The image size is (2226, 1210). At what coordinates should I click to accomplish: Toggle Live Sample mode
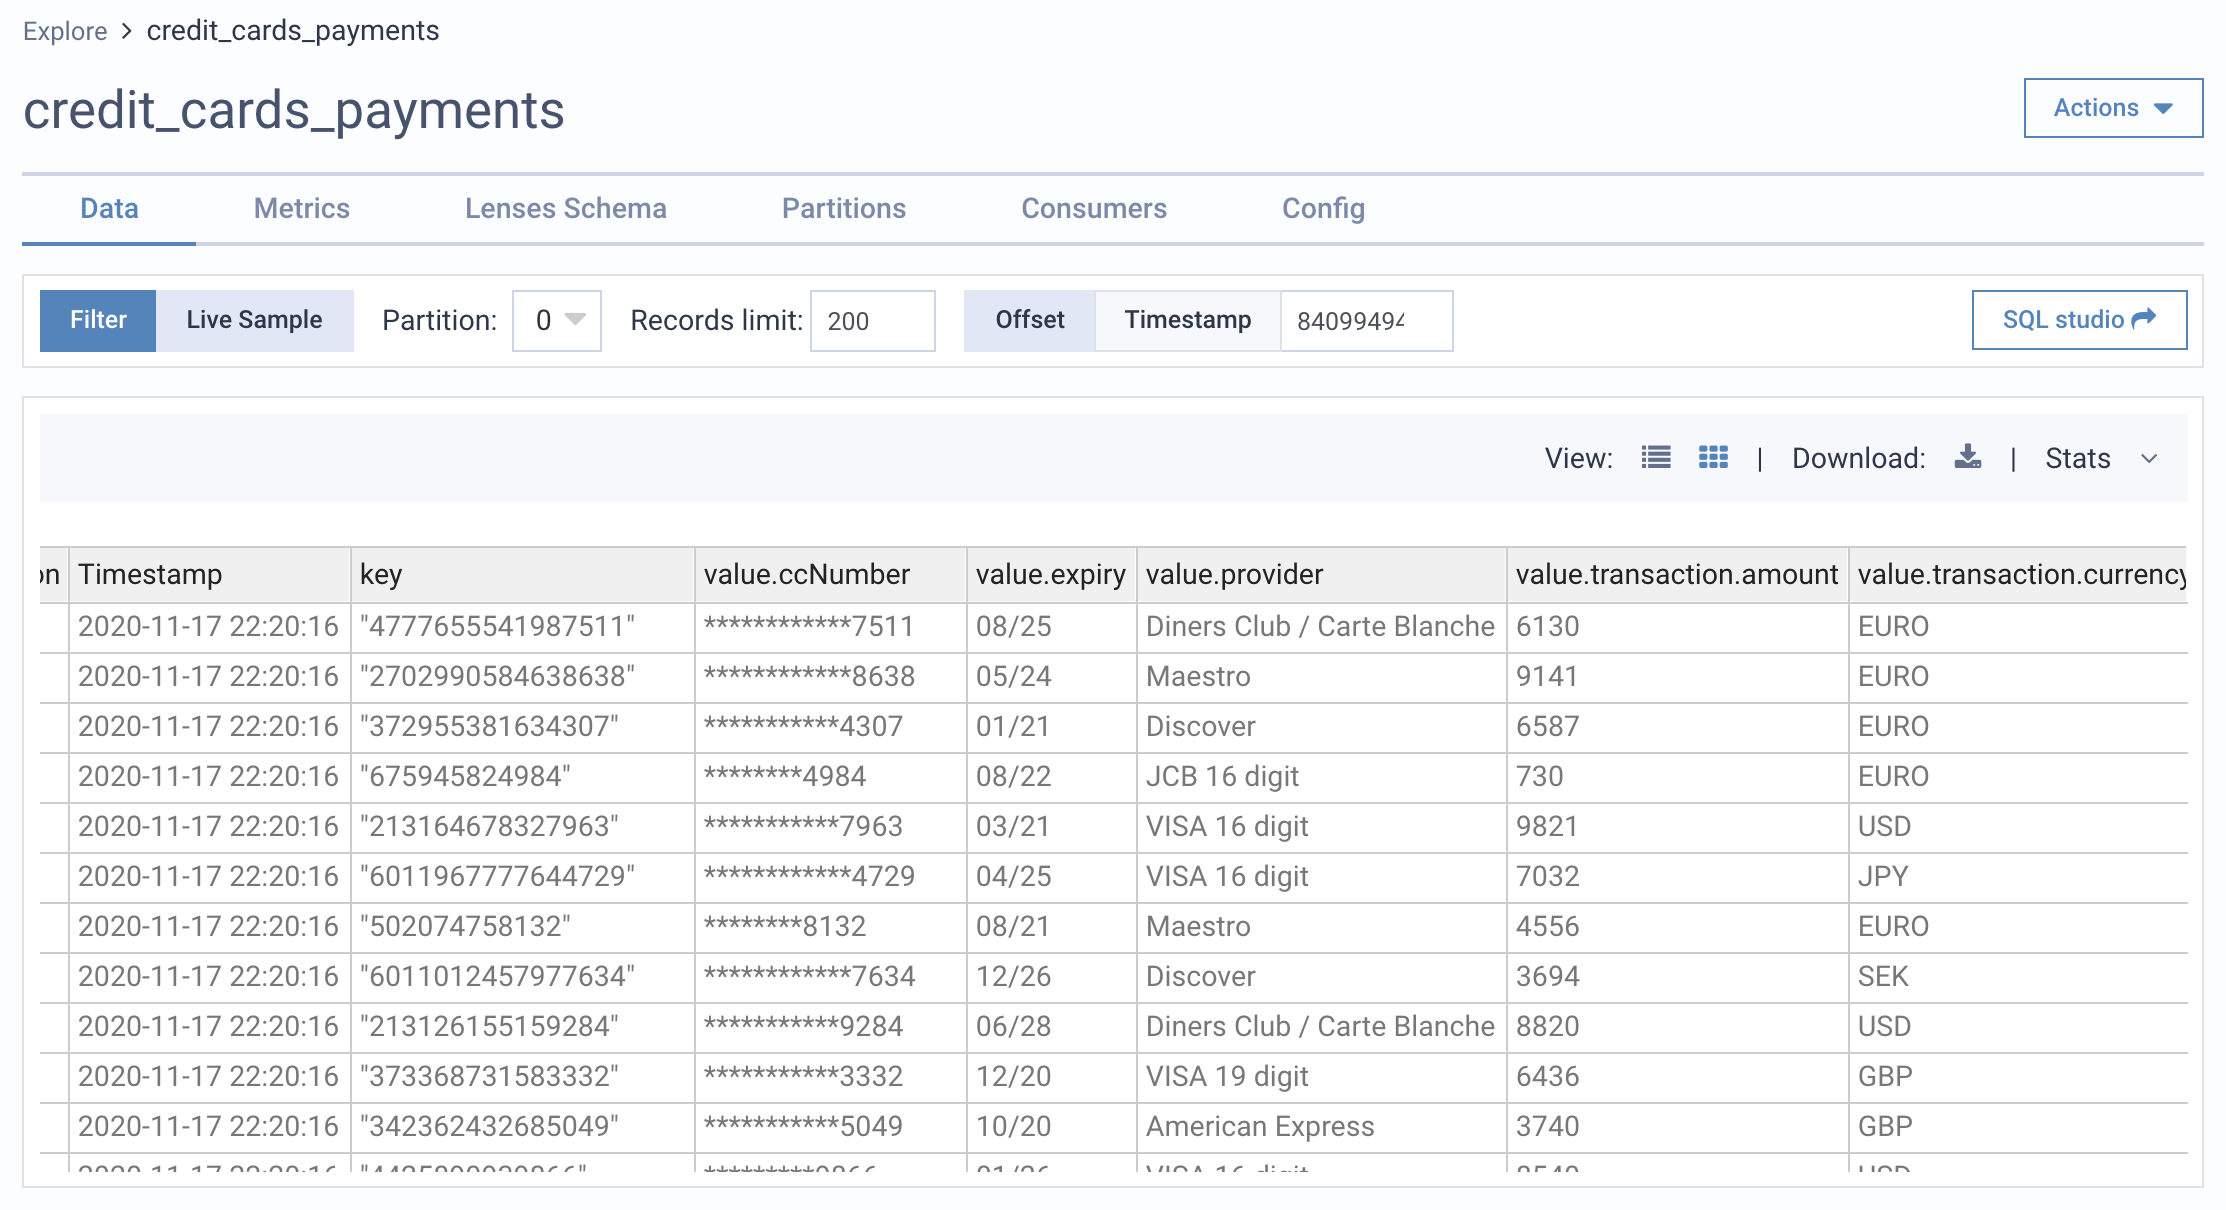(254, 320)
